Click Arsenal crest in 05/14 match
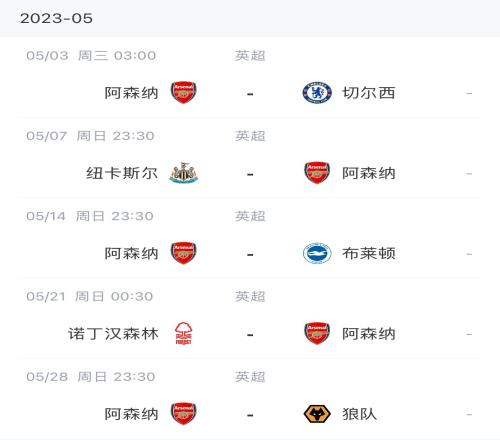This screenshot has height=440, width=500. [x=183, y=253]
